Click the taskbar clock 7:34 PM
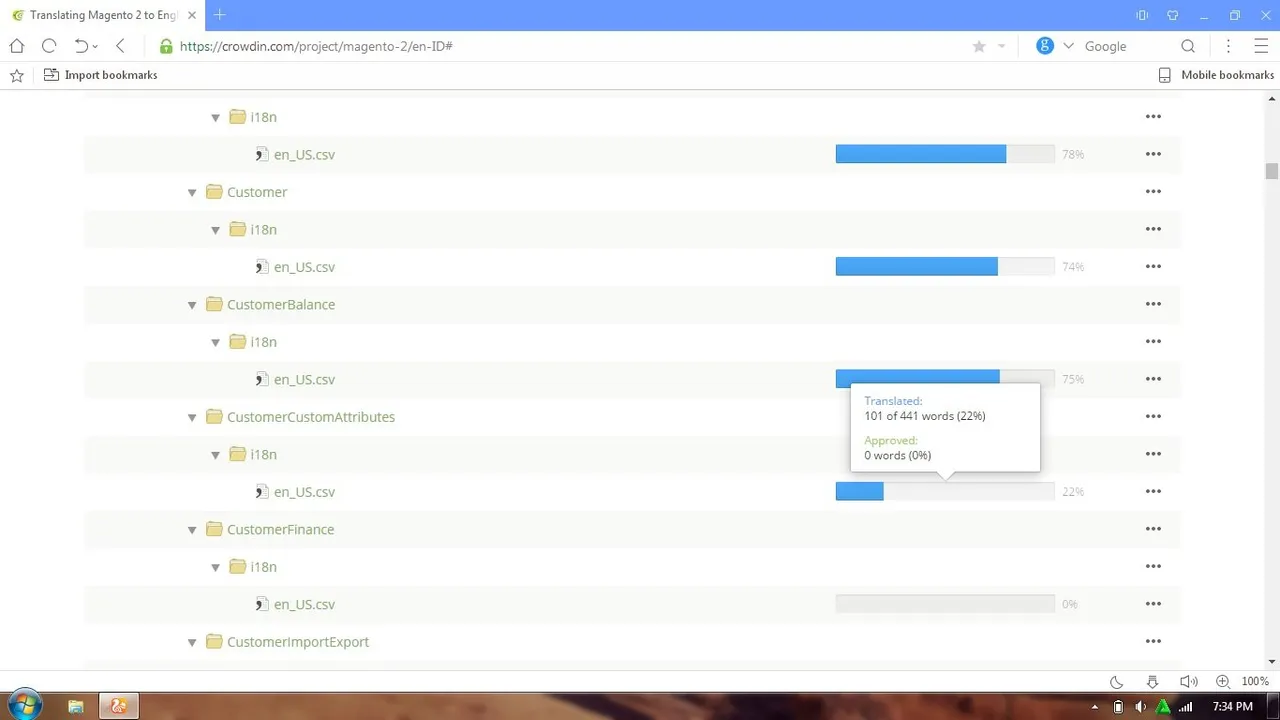The width and height of the screenshot is (1280, 720). [x=1232, y=707]
